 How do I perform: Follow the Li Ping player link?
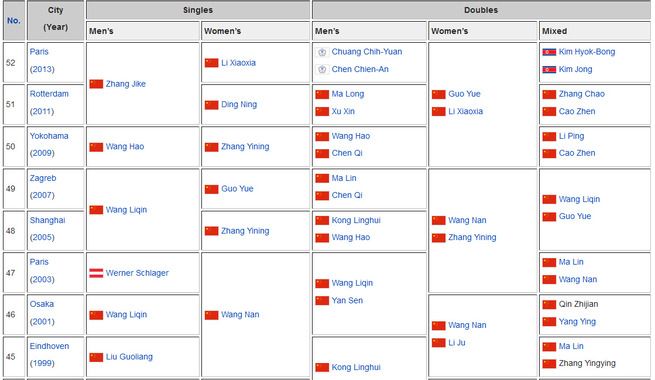click(571, 136)
